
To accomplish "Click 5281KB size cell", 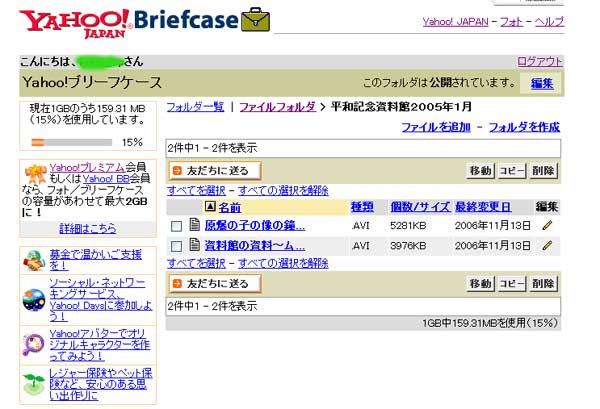I will [408, 226].
